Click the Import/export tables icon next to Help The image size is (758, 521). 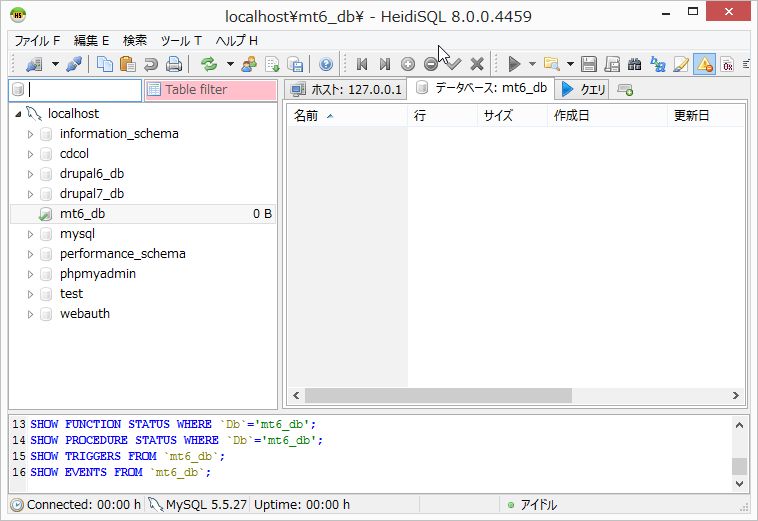[x=295, y=64]
